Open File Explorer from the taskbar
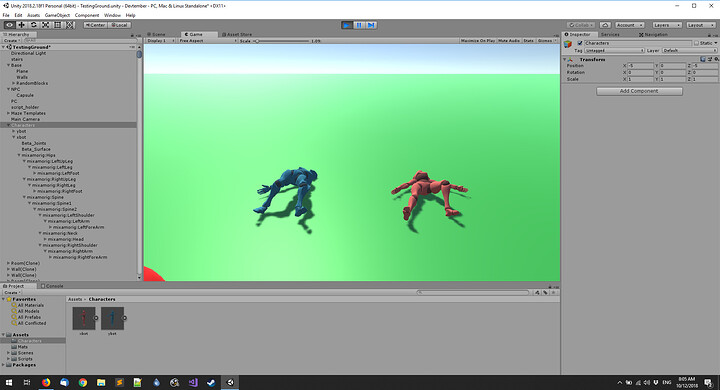Screen dimensions: 720x390 101,382
